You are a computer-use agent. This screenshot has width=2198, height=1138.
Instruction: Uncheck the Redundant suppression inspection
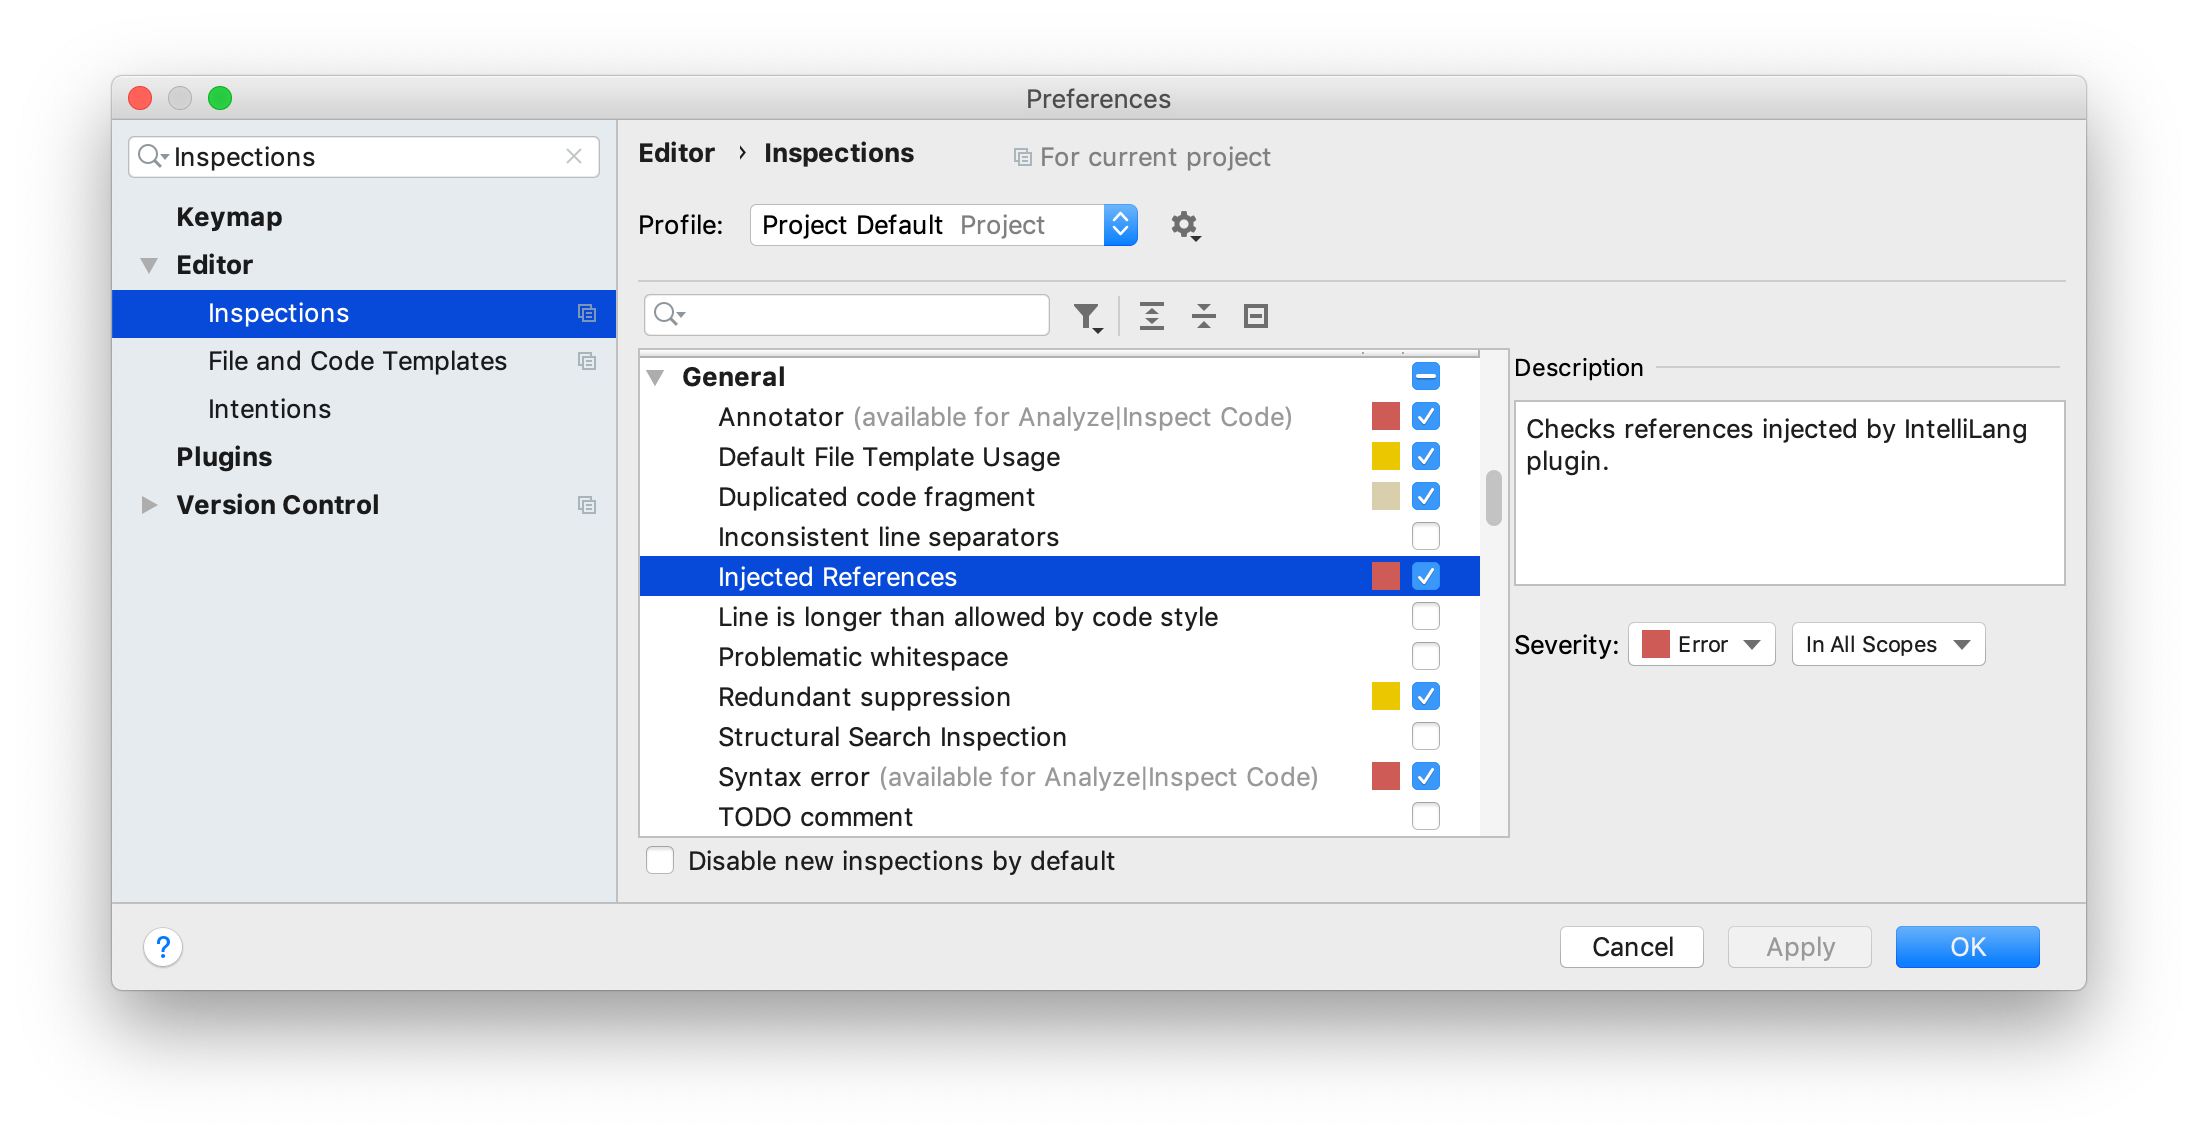pos(1426,696)
